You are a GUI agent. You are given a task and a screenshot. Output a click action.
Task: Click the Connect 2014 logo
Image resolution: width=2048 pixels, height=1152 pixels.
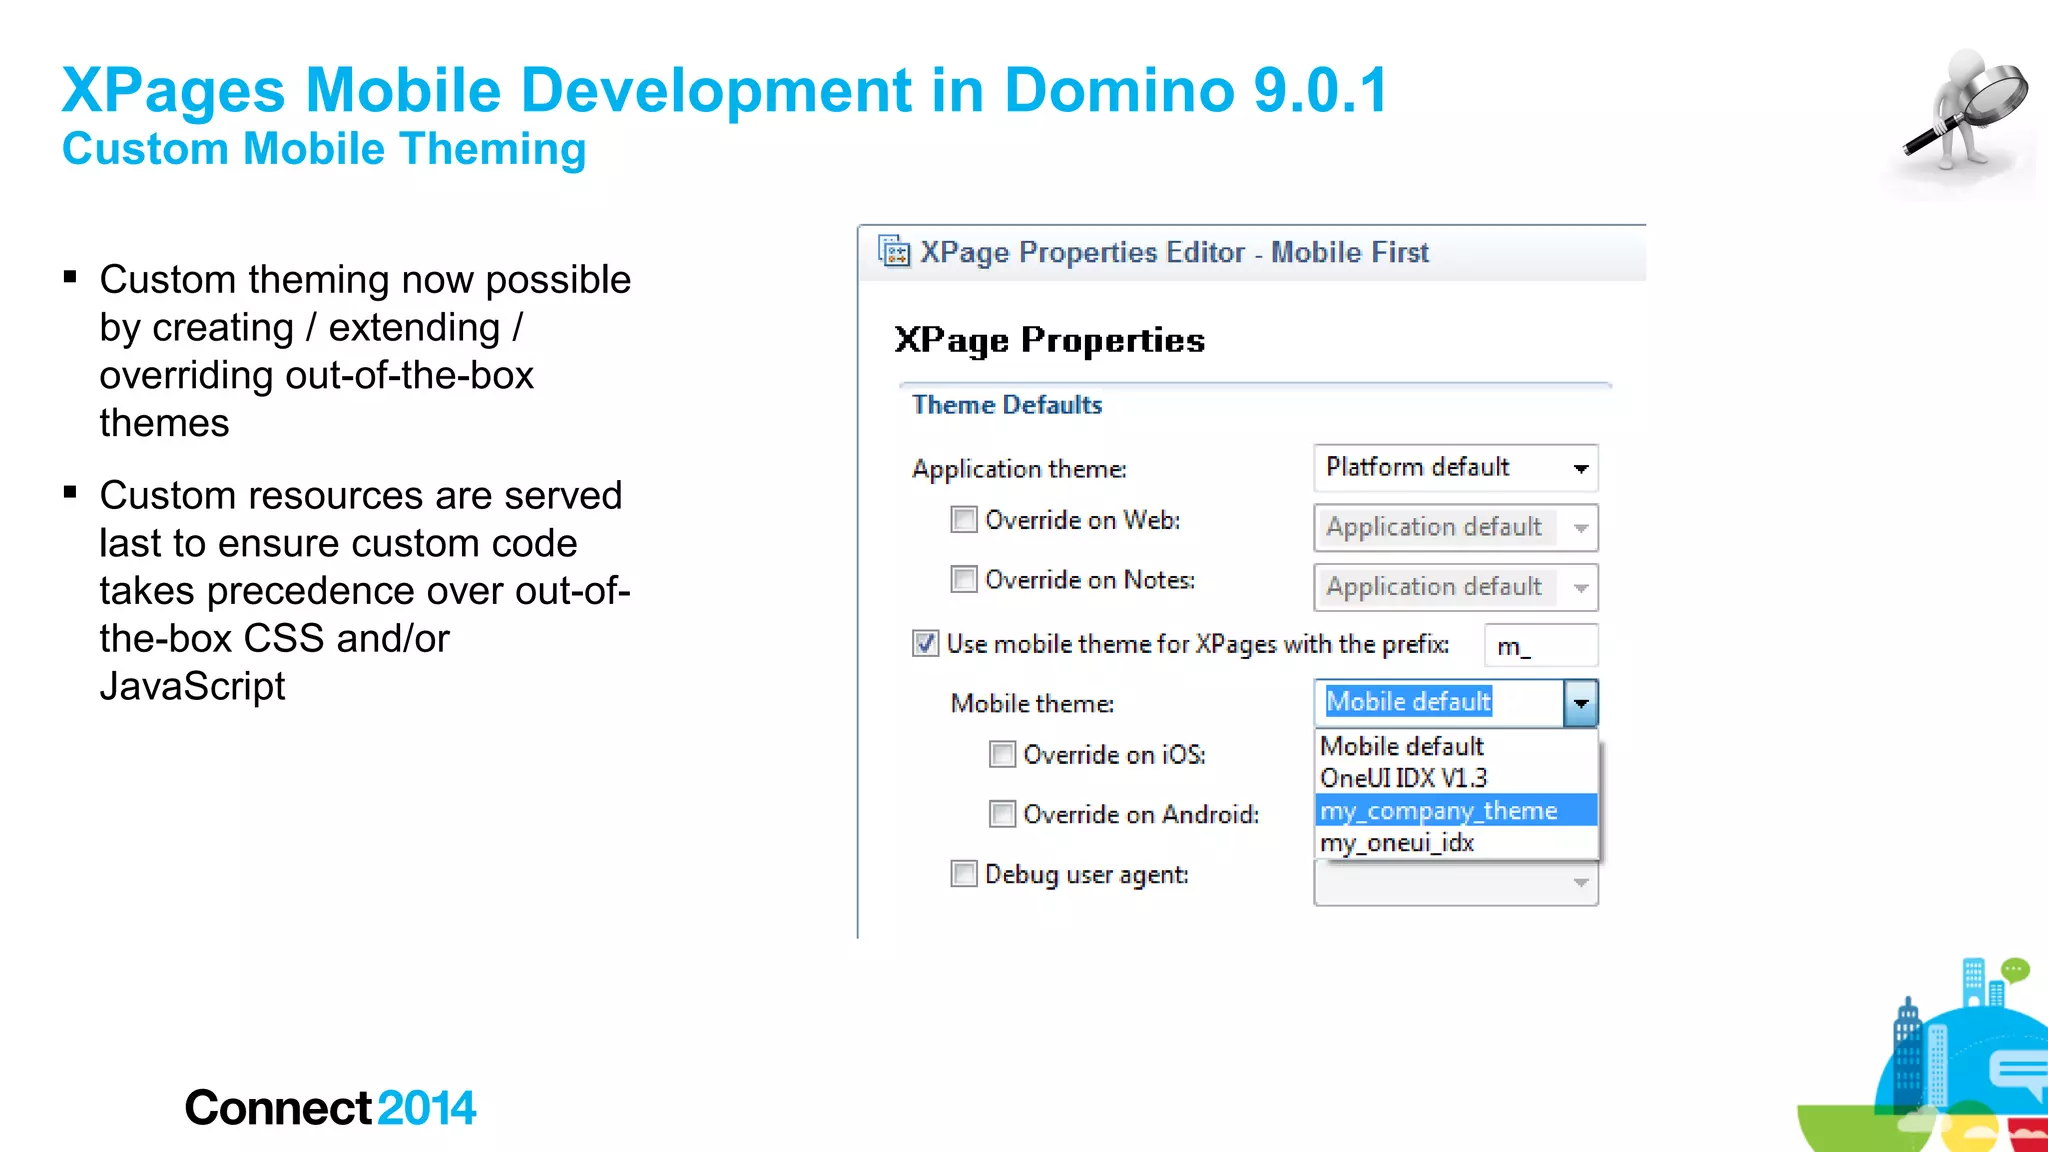click(330, 1108)
